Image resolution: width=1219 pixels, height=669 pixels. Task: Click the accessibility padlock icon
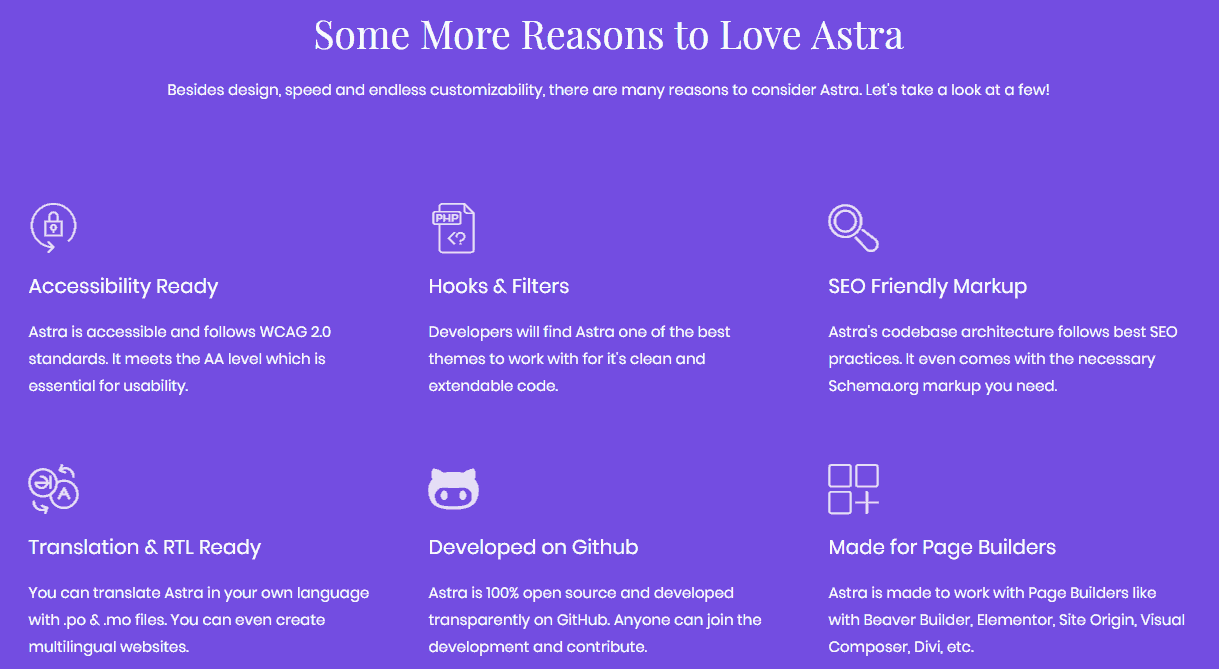pos(53,228)
